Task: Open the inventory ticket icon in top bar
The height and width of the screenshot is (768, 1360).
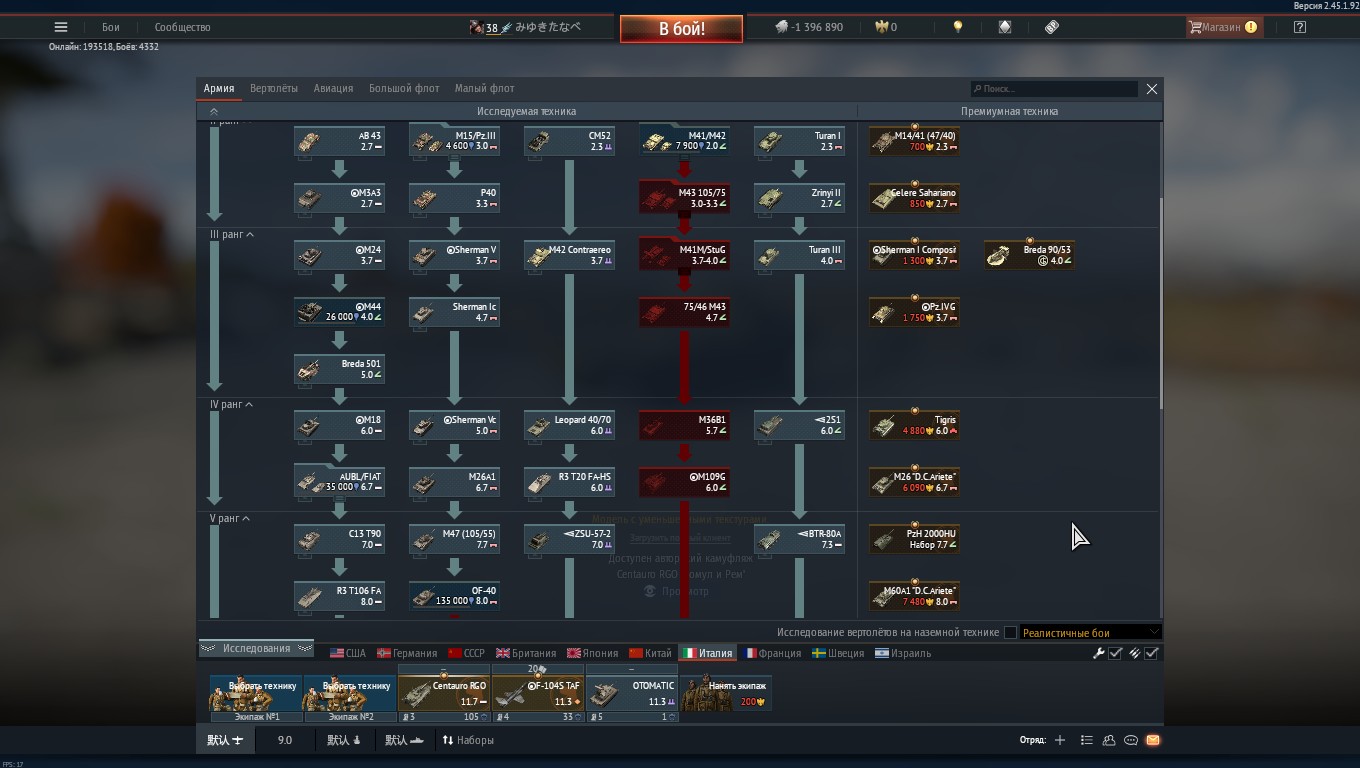Action: tap(1052, 28)
